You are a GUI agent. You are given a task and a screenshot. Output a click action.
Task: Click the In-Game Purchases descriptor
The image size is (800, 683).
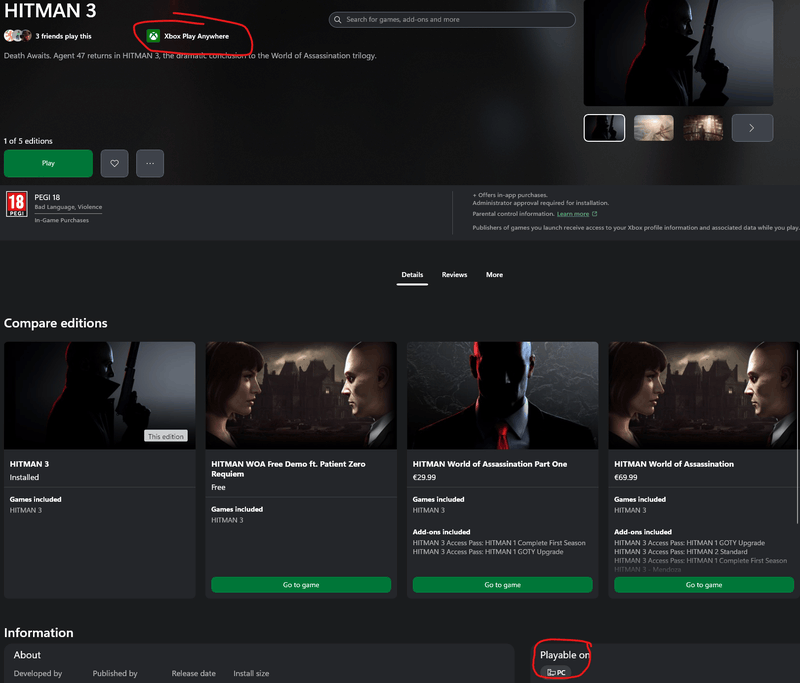pos(61,220)
